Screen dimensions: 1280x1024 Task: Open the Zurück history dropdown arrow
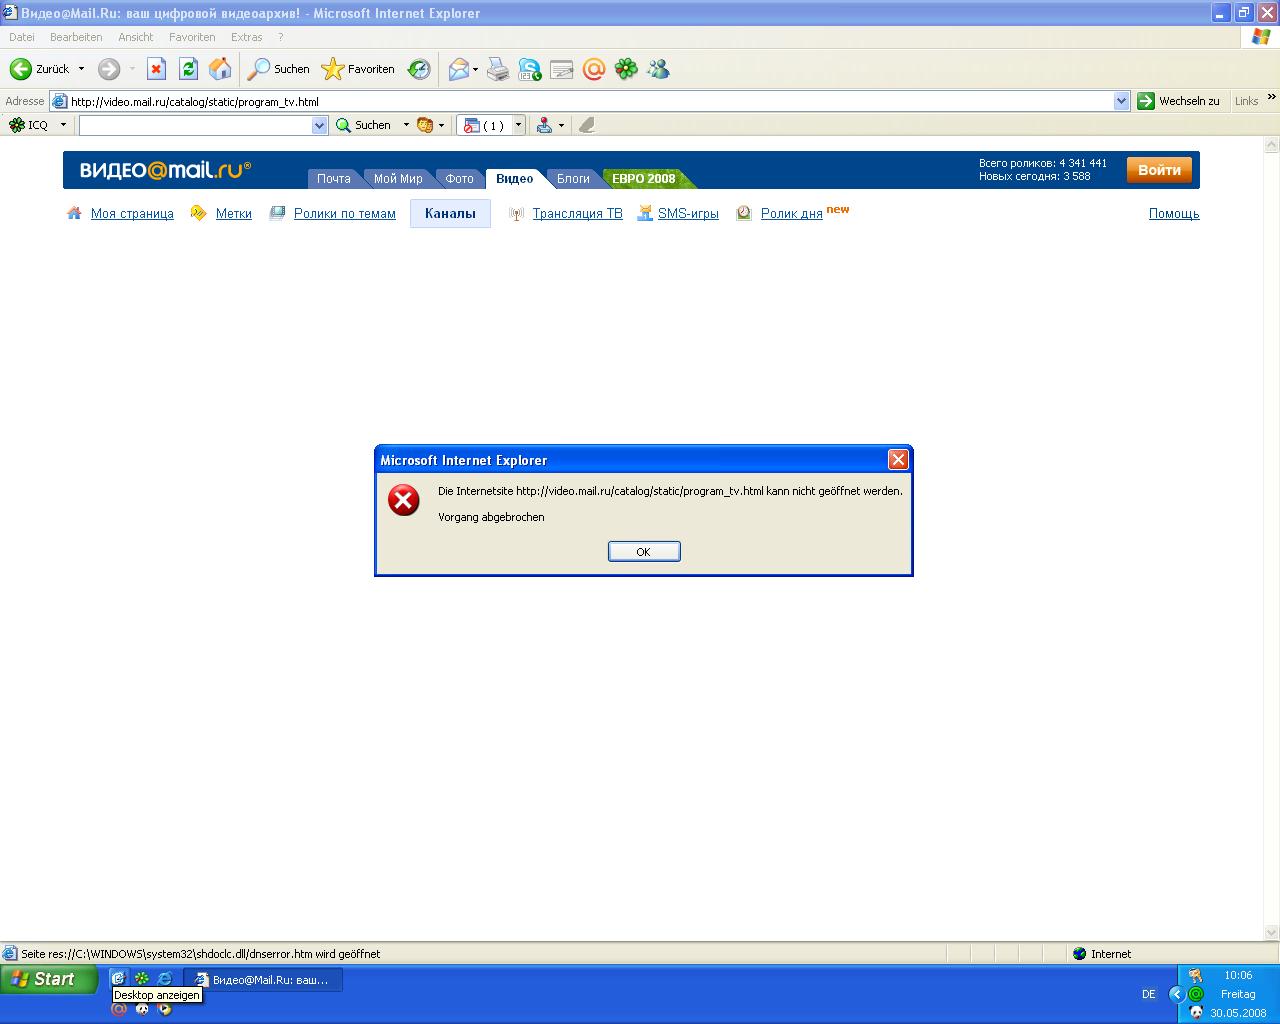click(82, 69)
